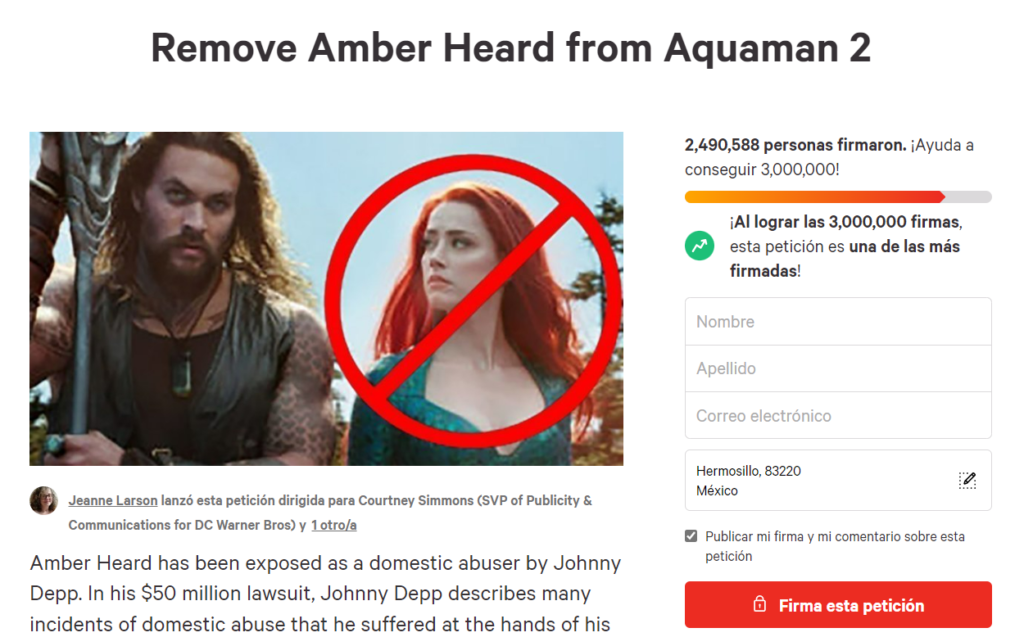Select the Correo electrónico field
The height and width of the screenshot is (637, 1024).
838,416
